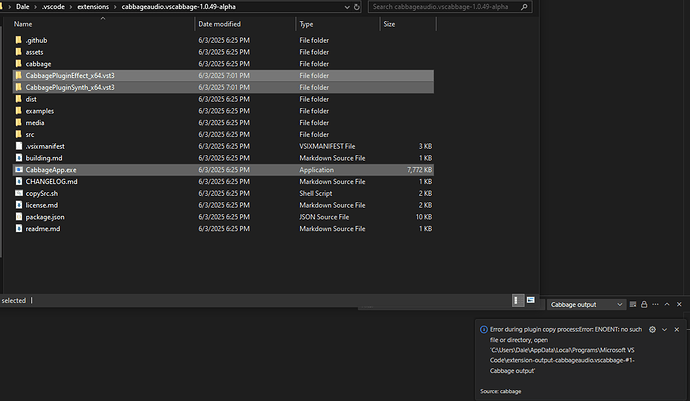This screenshot has height=401, width=690.
Task: Open notification settings gear
Action: coord(652,329)
